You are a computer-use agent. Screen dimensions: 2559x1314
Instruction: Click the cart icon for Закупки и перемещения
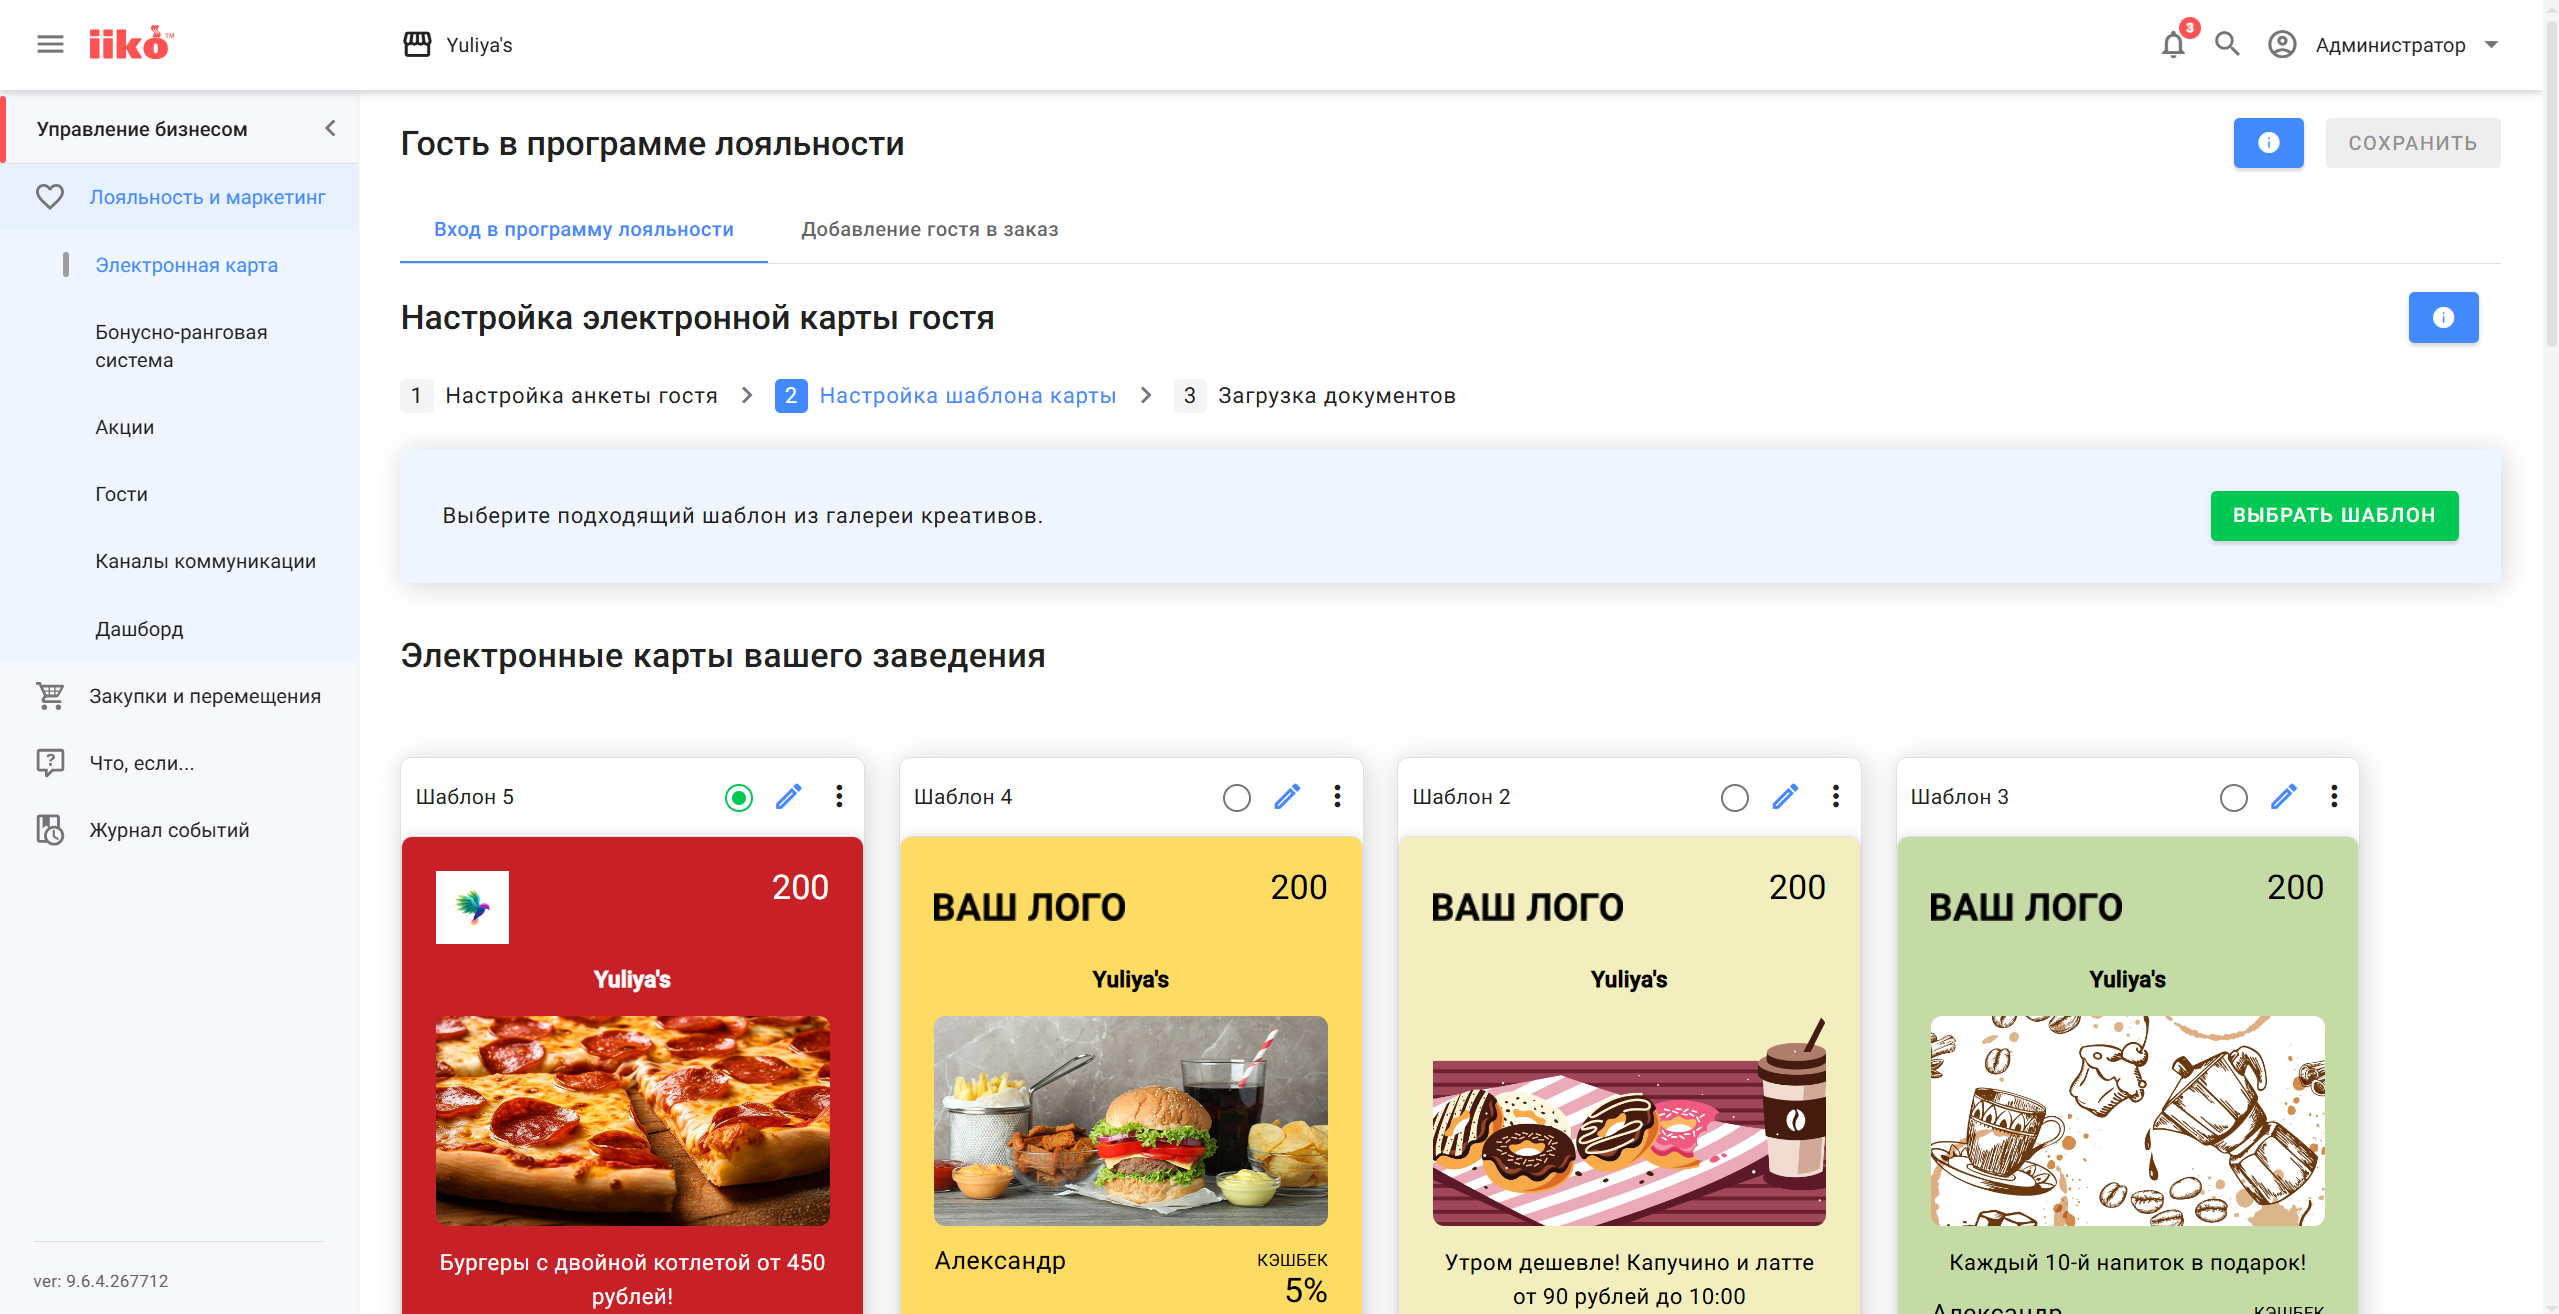coord(50,696)
